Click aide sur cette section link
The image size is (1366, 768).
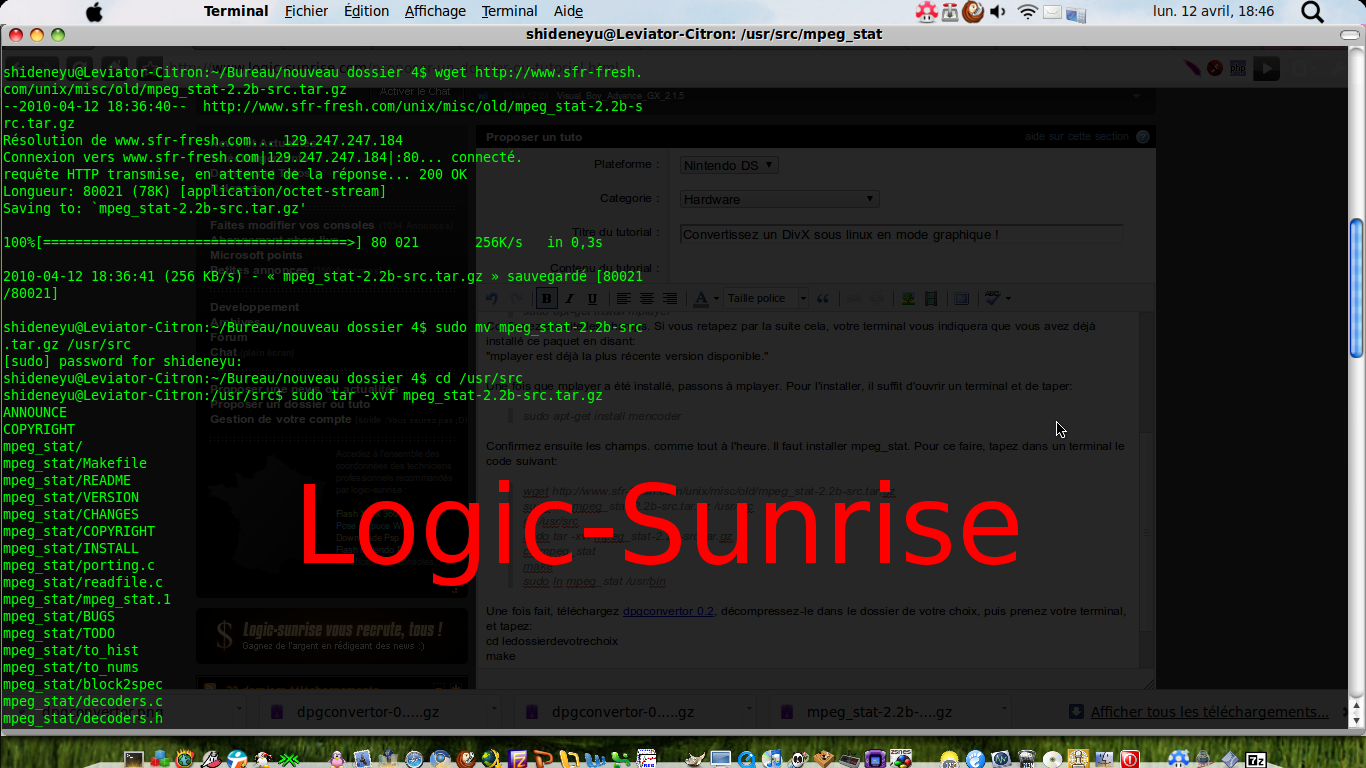[x=1076, y=136]
